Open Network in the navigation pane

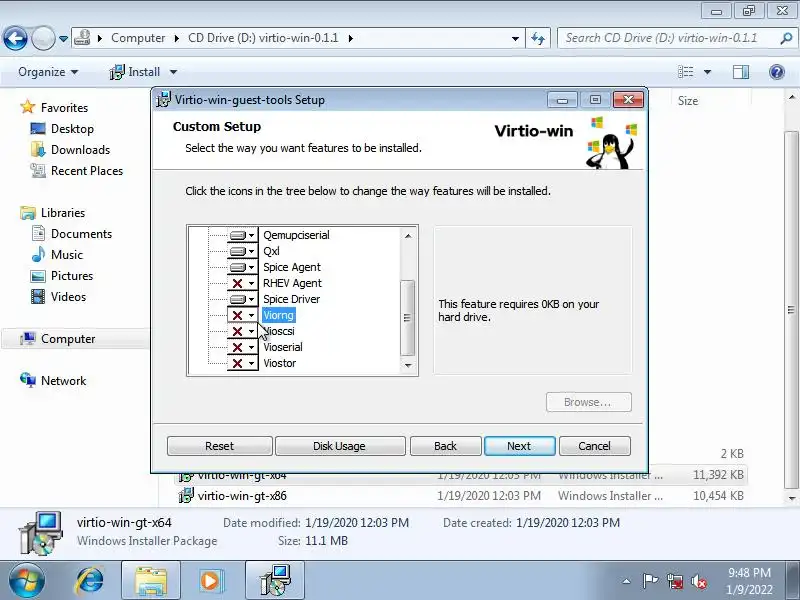[63, 381]
